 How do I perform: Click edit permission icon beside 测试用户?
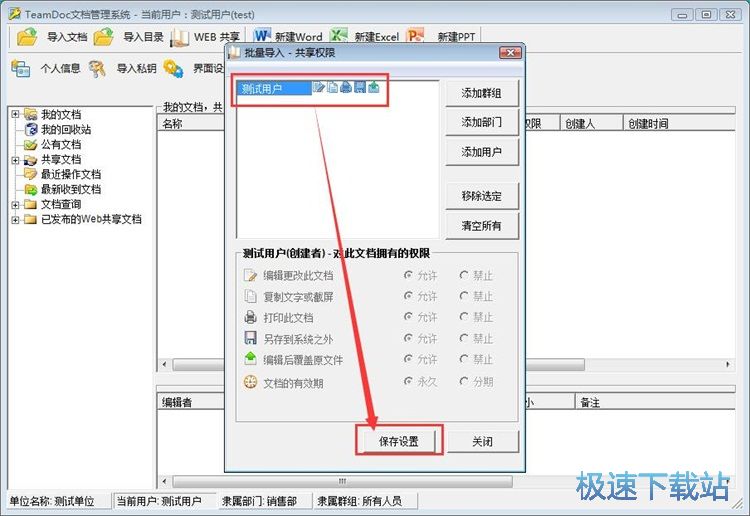pyautogui.click(x=319, y=87)
